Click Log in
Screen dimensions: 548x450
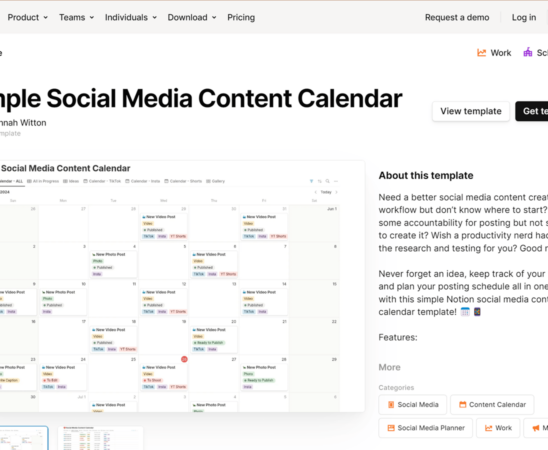coord(524,17)
